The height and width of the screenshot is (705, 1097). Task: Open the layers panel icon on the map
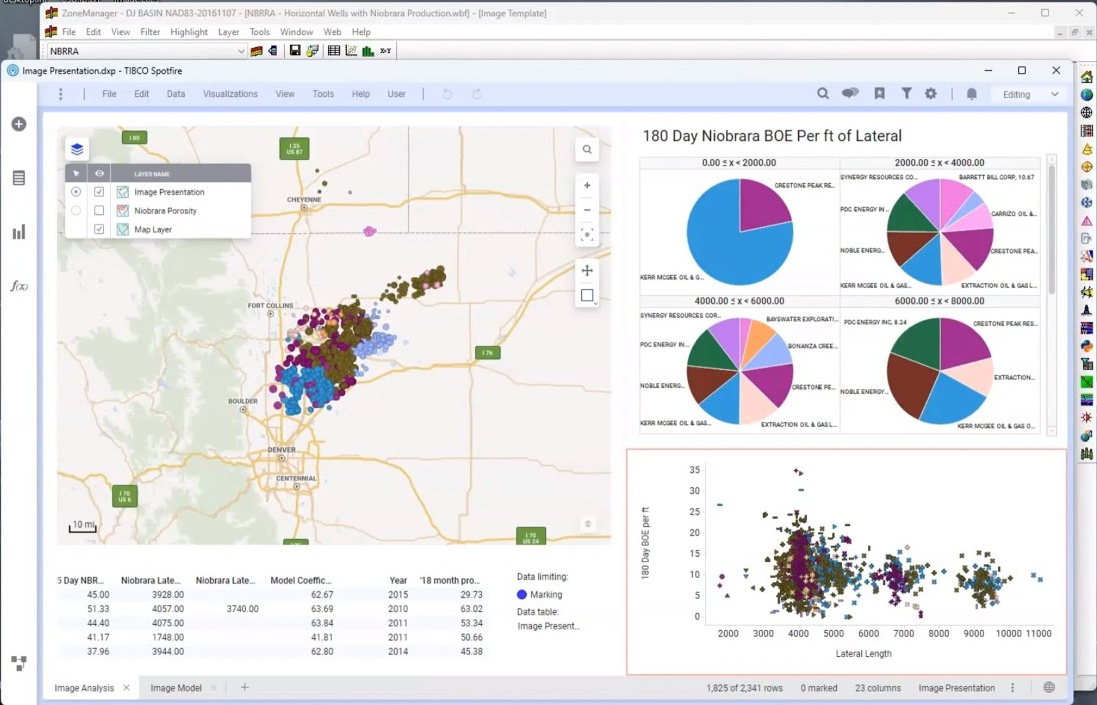77,147
